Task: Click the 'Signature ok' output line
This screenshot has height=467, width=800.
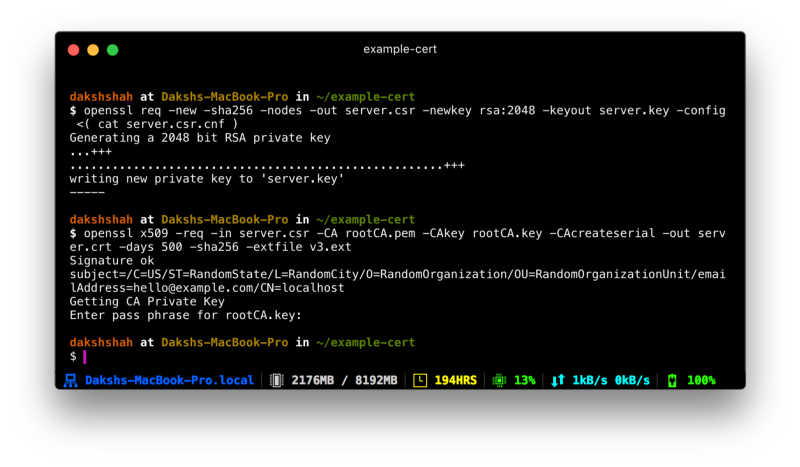Action: tap(112, 261)
